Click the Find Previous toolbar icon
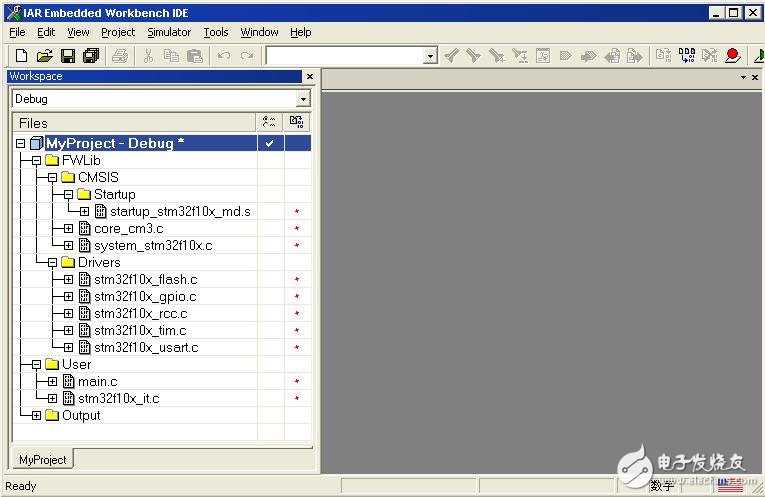The height and width of the screenshot is (497, 765). [451, 56]
